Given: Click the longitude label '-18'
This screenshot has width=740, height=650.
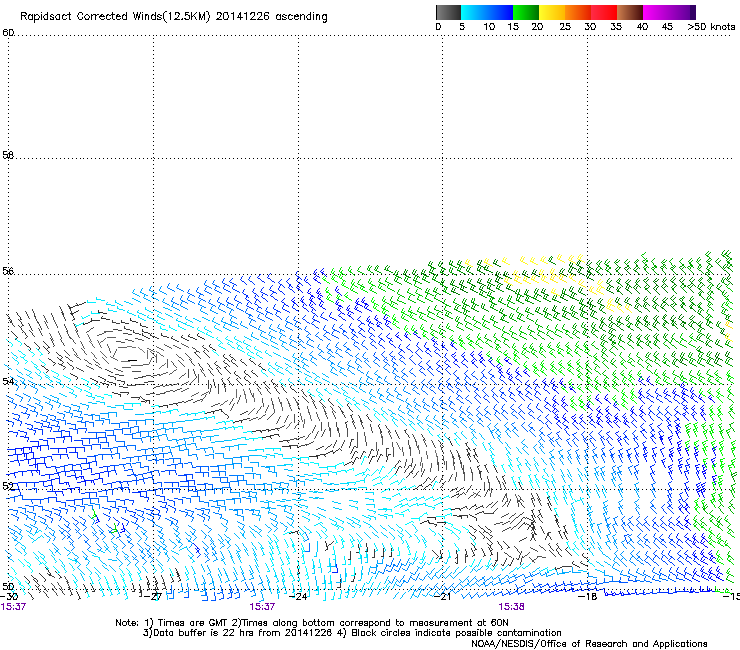Looking at the screenshot, I should (588, 597).
